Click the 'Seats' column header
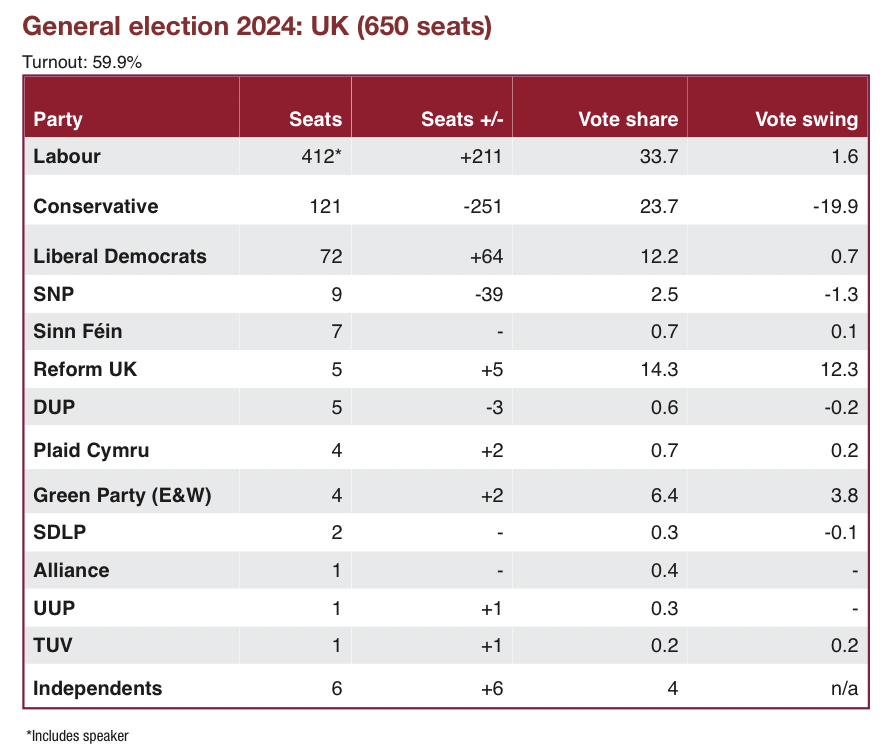This screenshot has height=752, width=894. [x=315, y=119]
